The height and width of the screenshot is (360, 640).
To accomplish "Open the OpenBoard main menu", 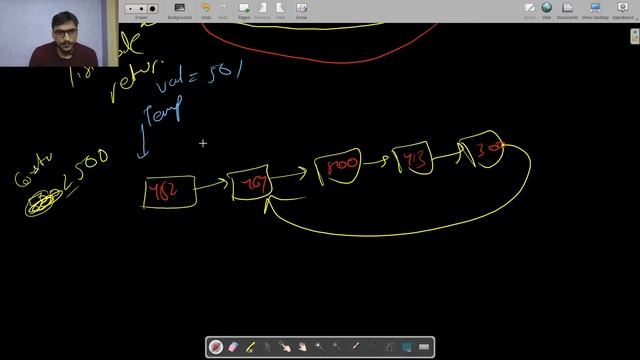I will [x=623, y=11].
